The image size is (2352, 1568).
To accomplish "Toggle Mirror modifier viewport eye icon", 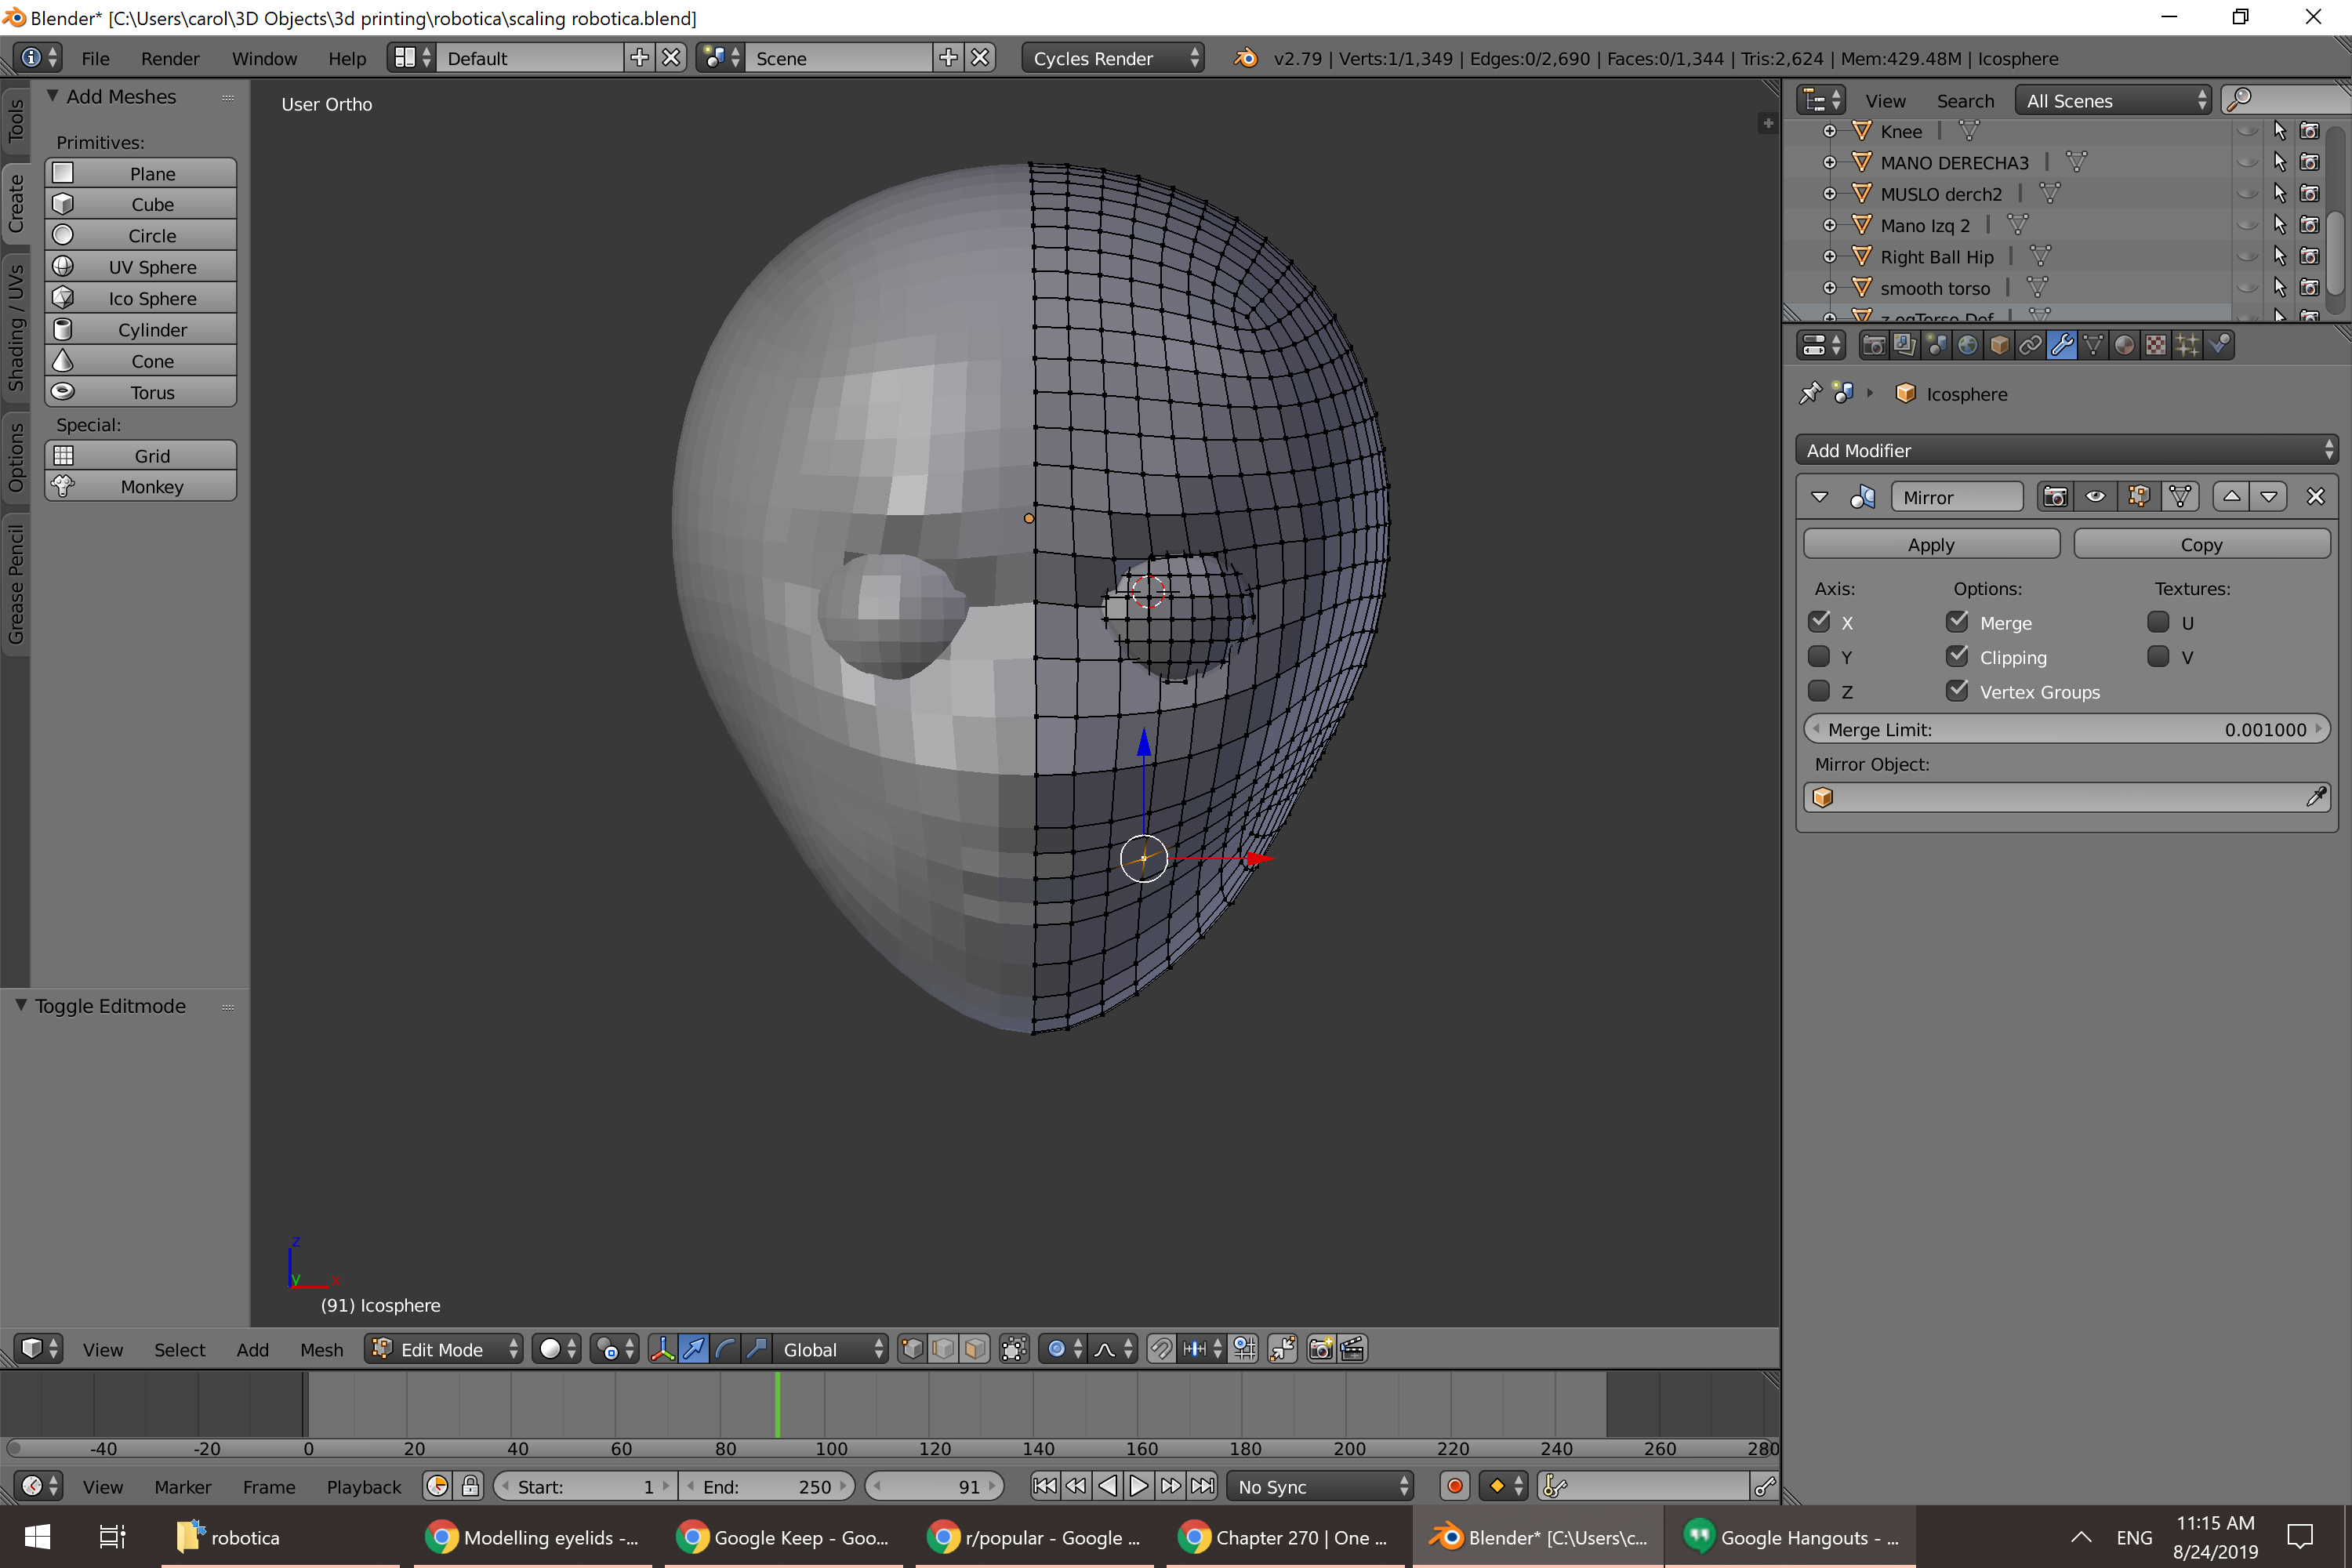I will coord(2096,497).
